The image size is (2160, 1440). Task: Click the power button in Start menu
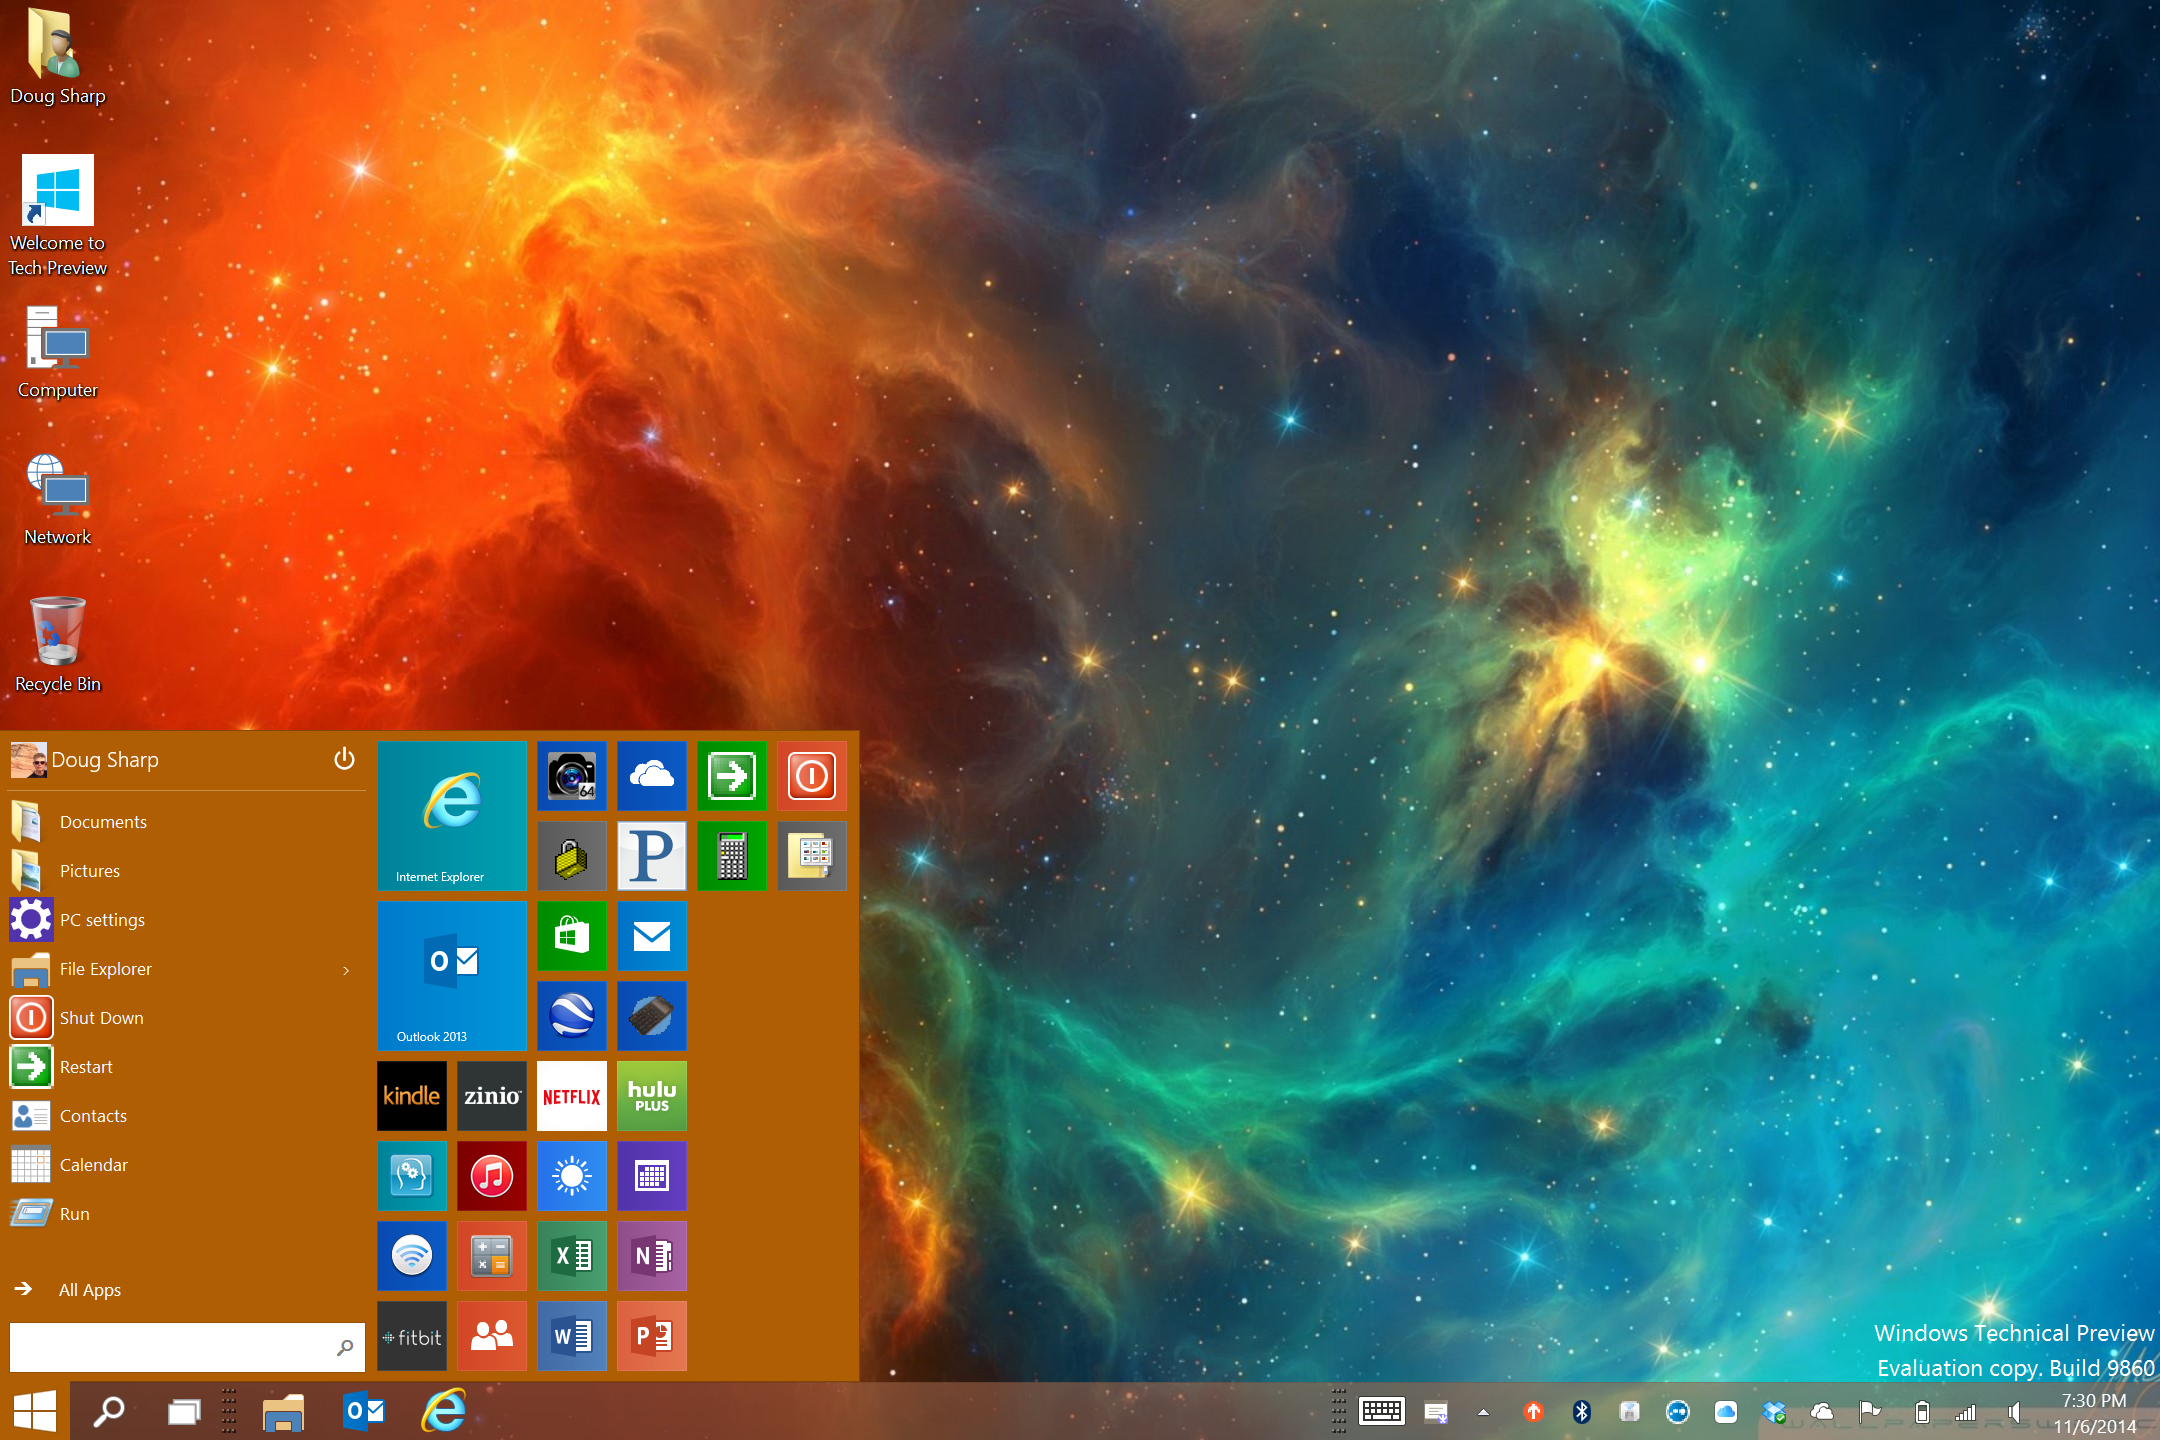point(344,759)
